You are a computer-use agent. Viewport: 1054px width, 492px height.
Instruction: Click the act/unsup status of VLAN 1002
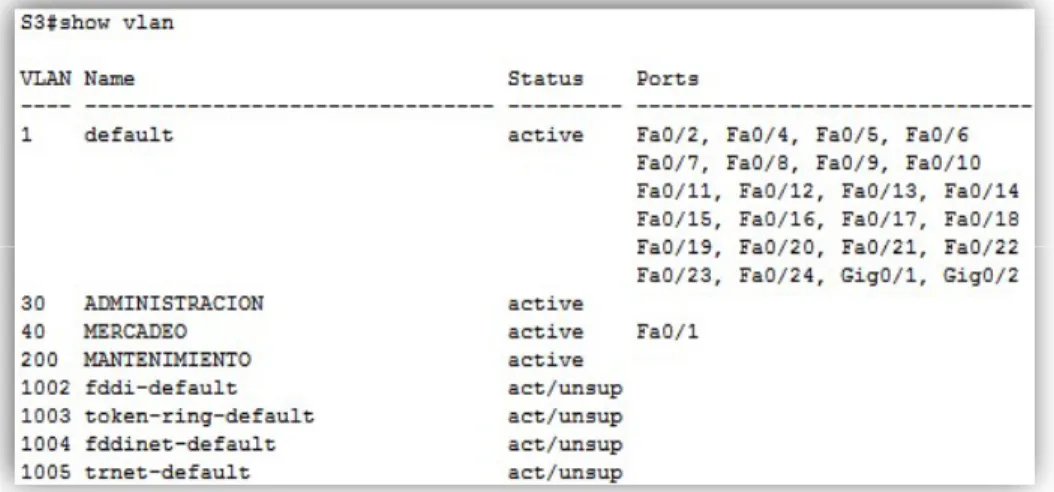click(x=565, y=388)
